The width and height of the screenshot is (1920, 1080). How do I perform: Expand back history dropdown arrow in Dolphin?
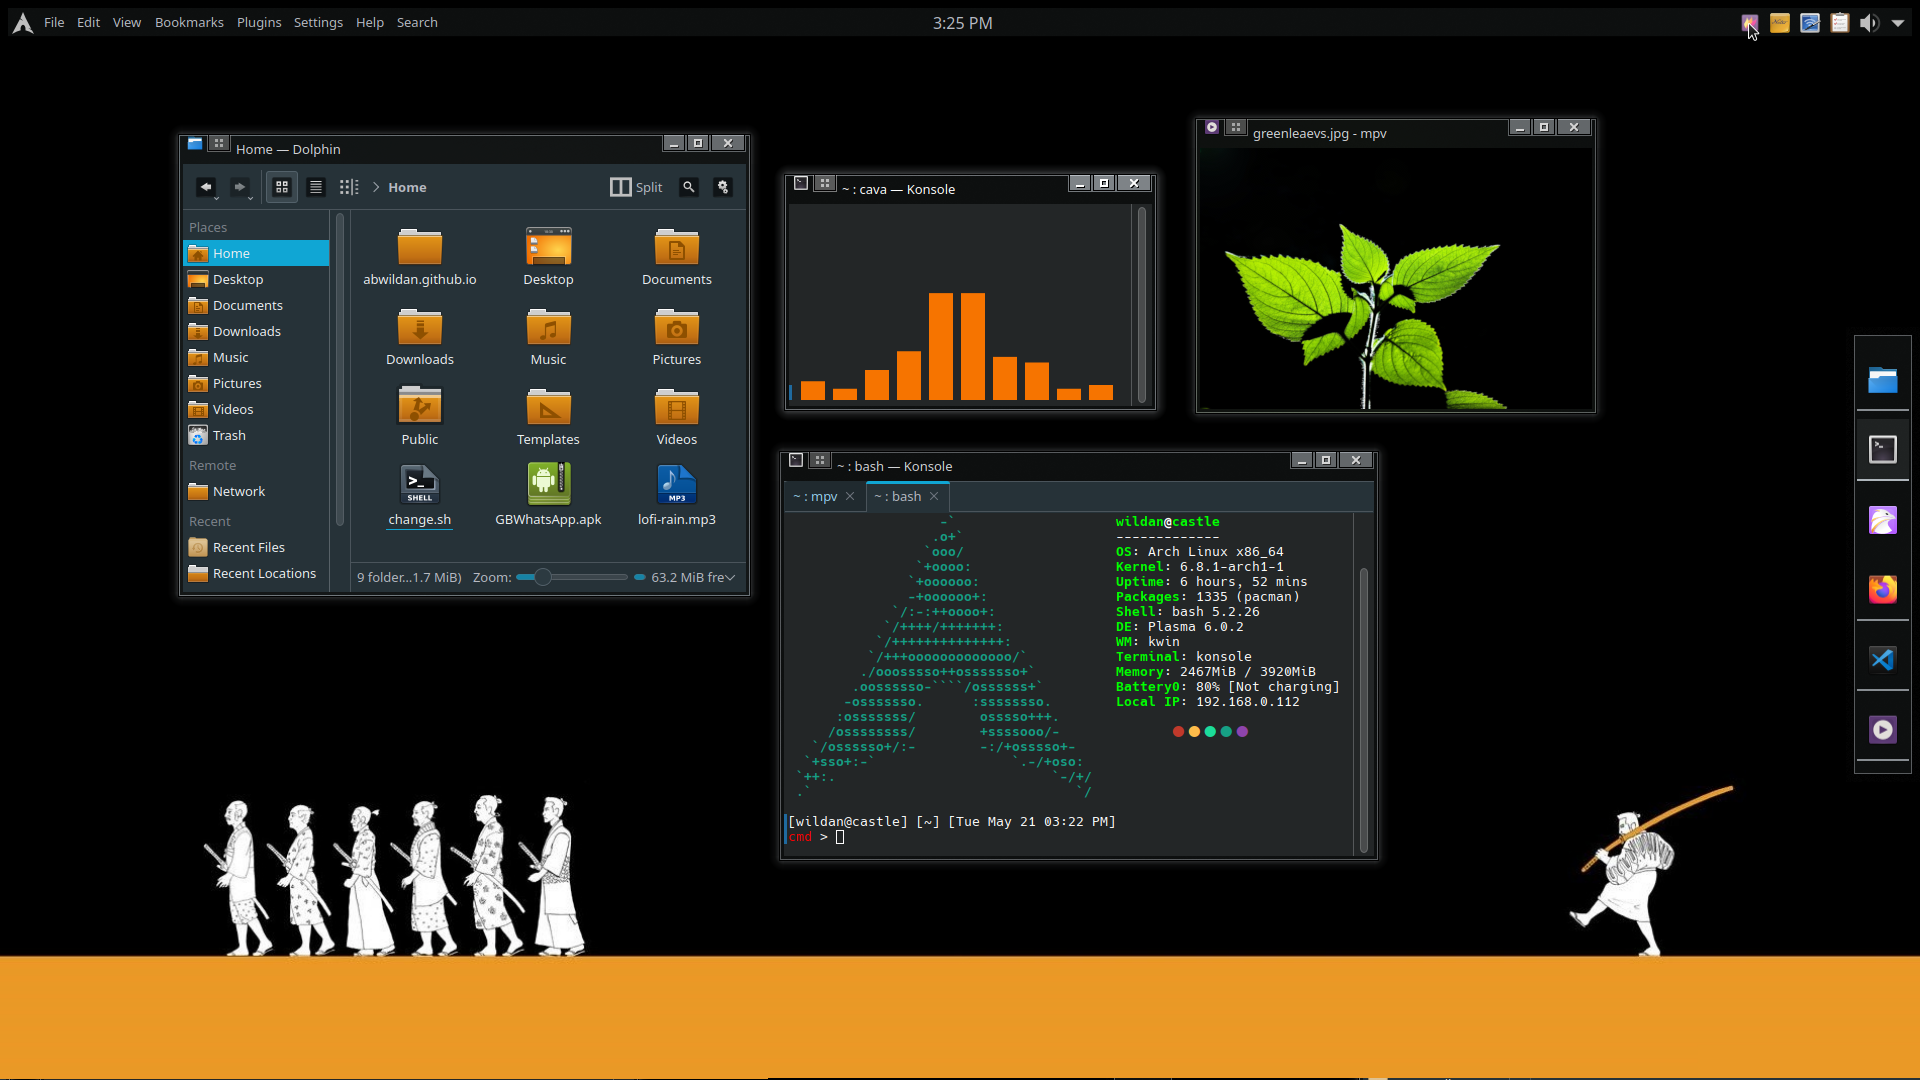(216, 197)
